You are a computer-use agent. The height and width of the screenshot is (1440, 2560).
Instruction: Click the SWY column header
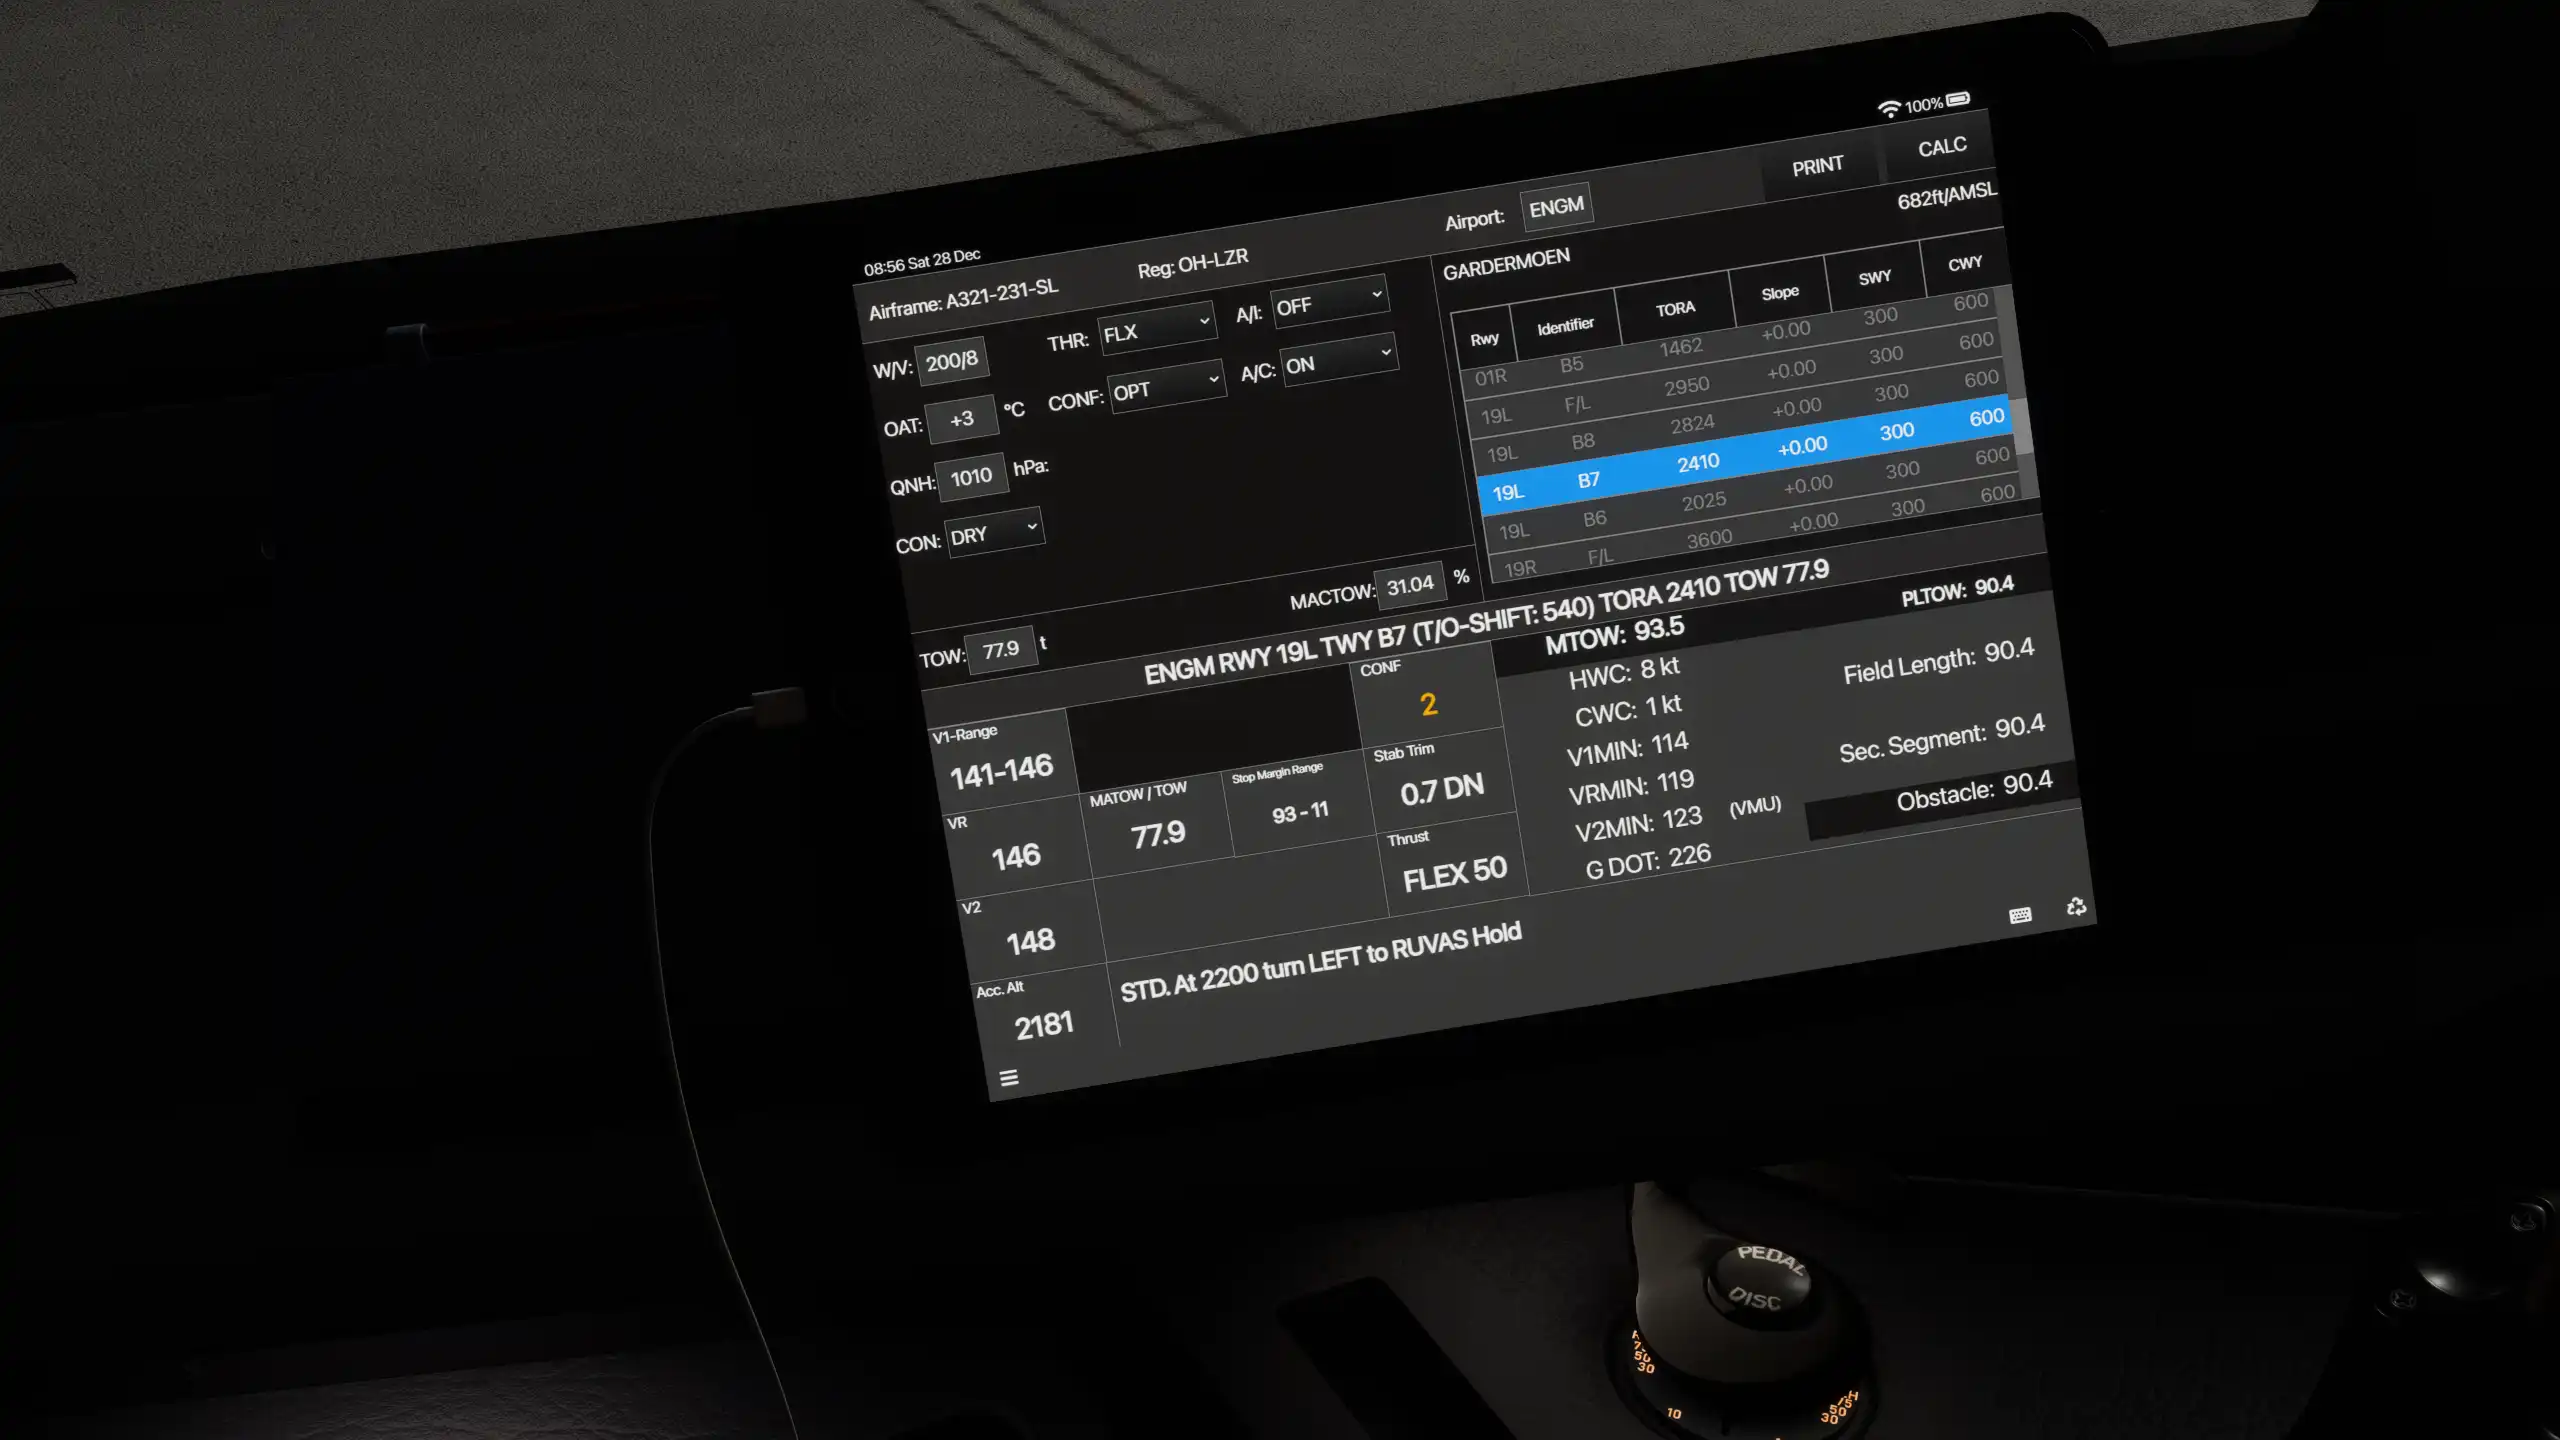pos(1875,277)
